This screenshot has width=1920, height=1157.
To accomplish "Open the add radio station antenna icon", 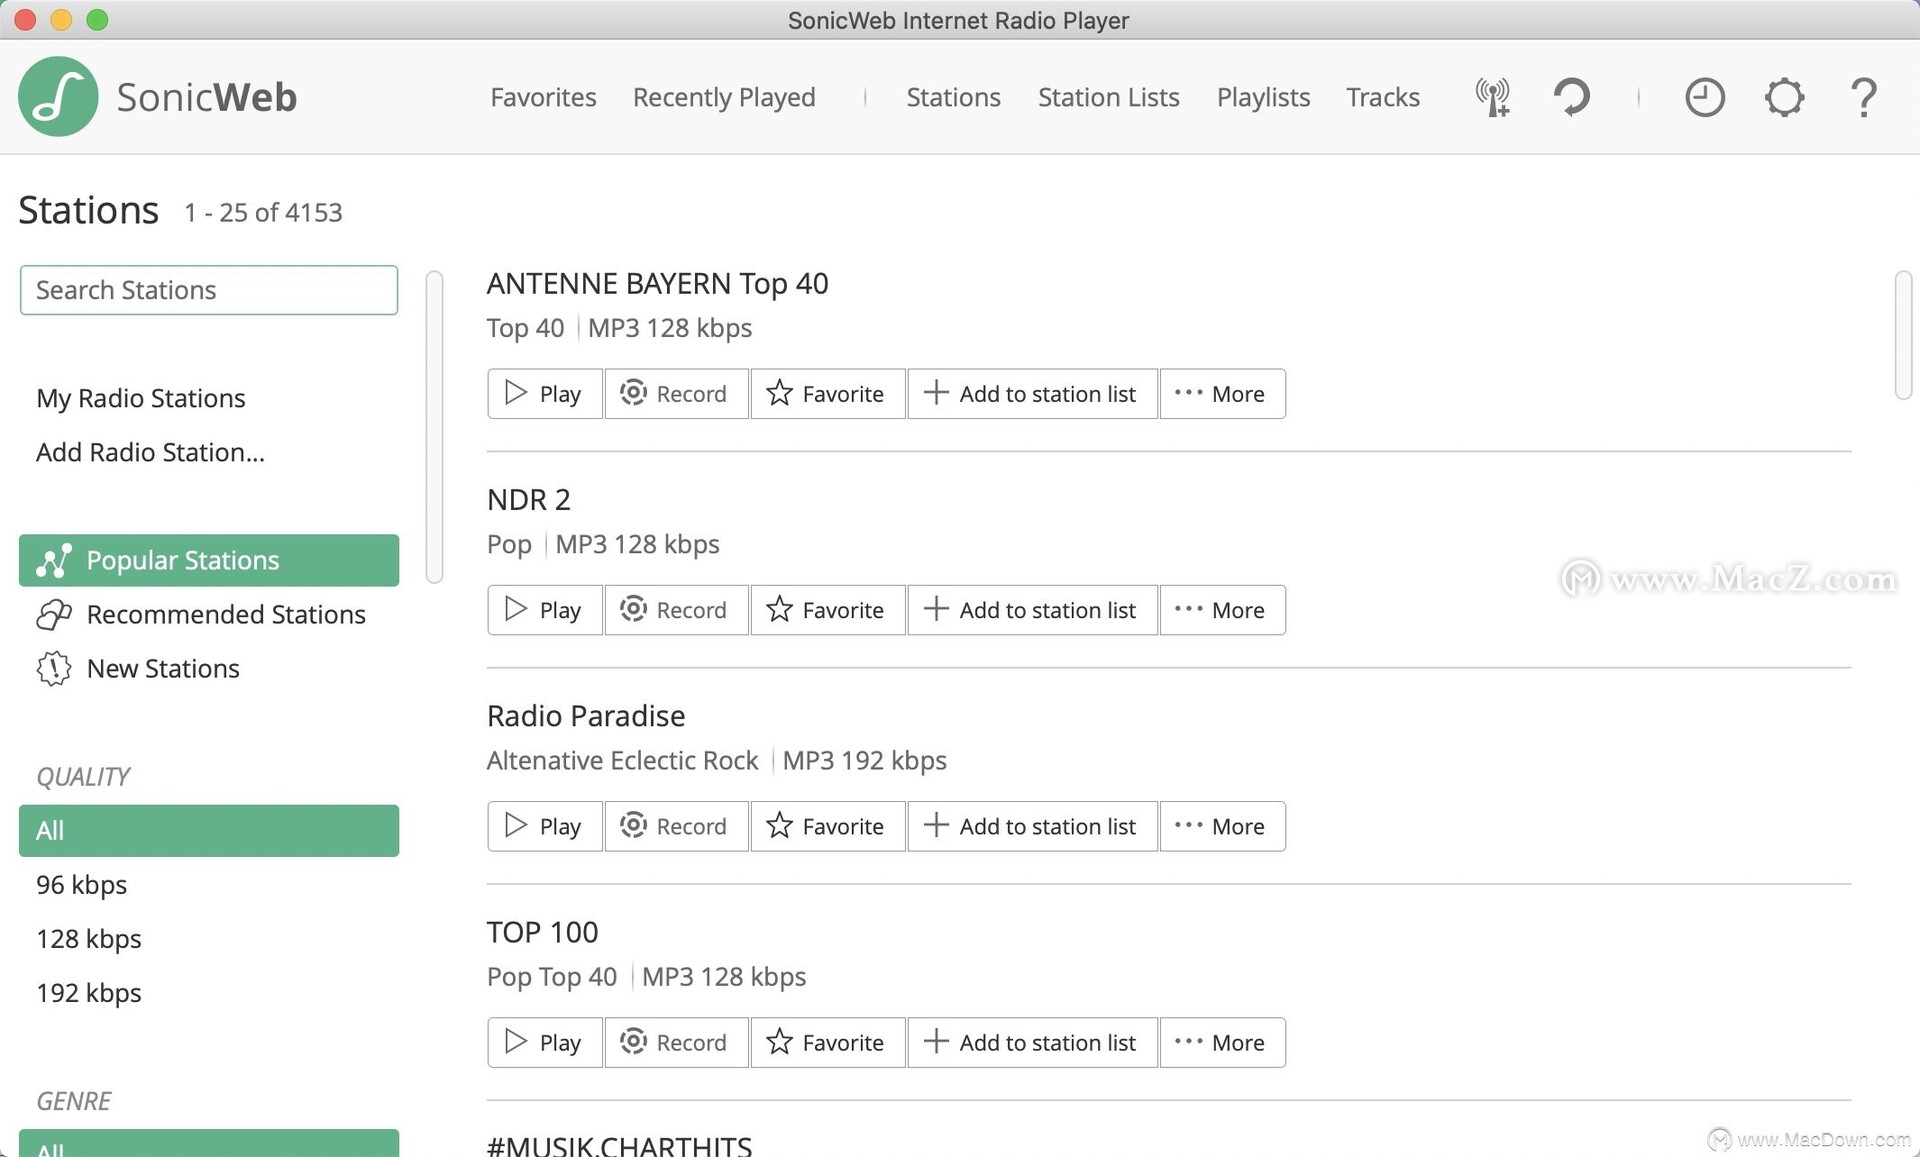I will tap(1492, 97).
